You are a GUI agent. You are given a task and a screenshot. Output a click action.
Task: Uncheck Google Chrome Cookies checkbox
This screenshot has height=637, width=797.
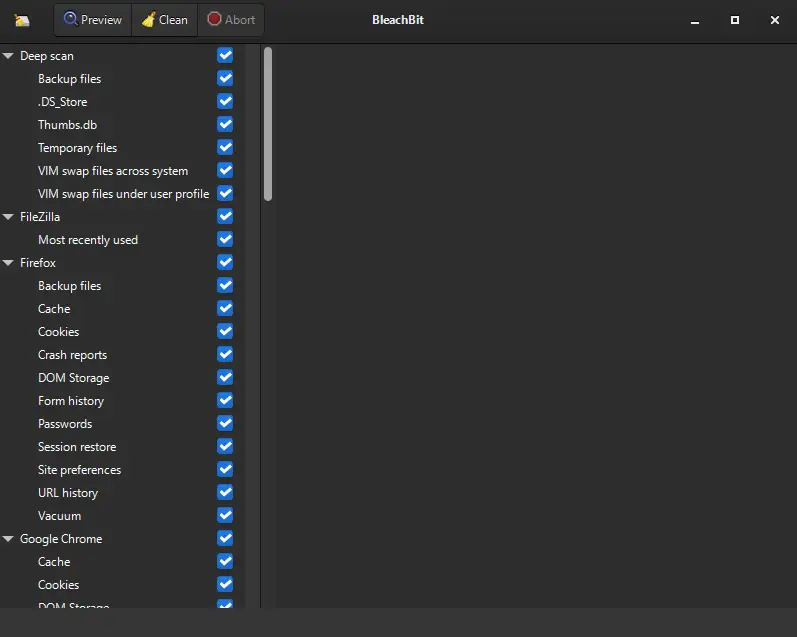point(225,585)
